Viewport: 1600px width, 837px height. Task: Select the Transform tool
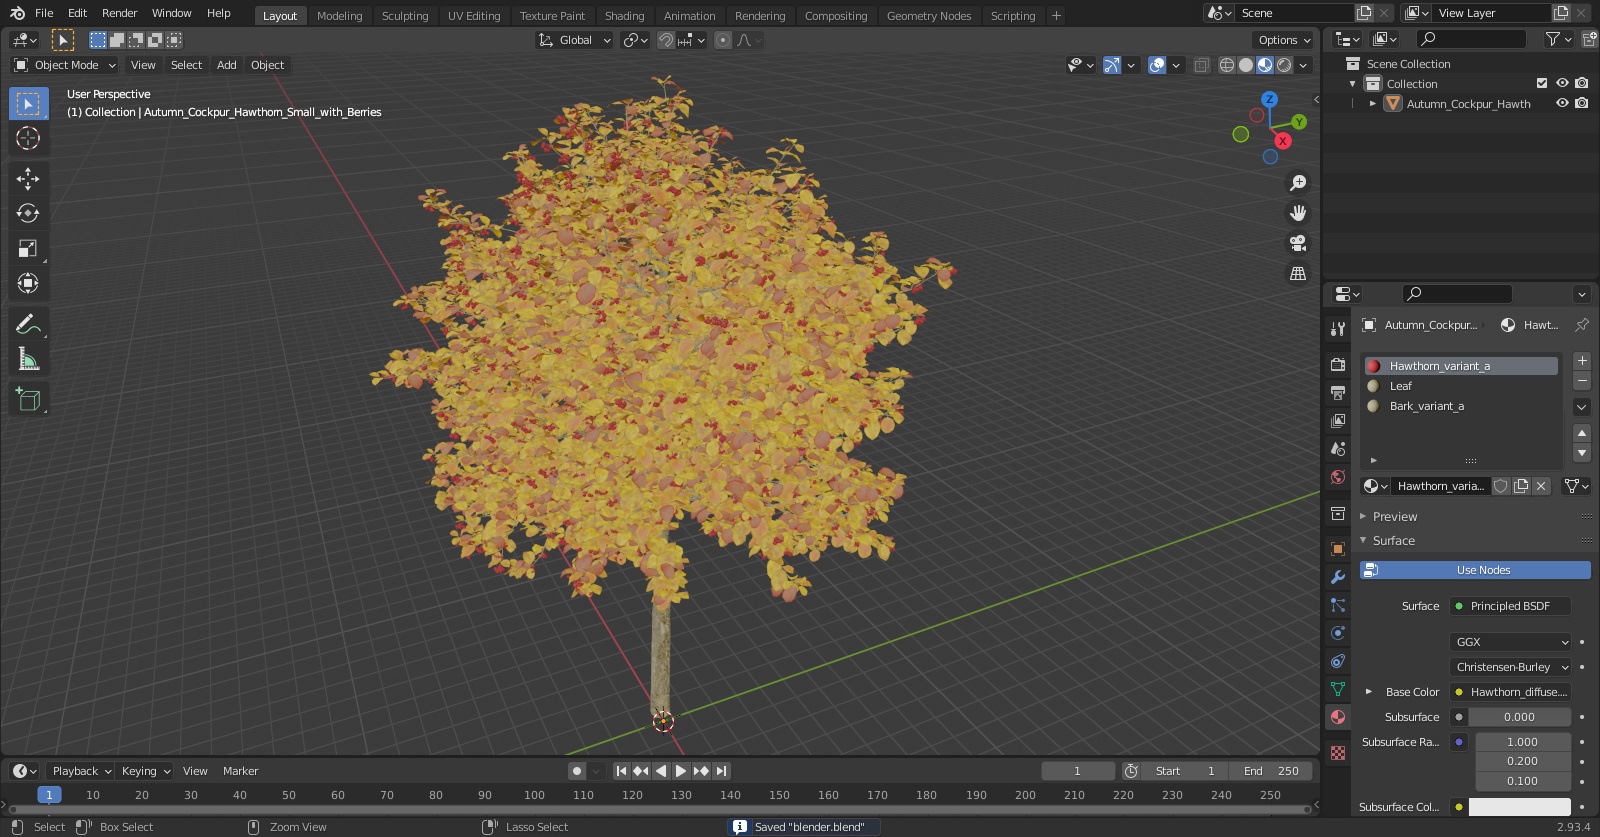coord(28,283)
